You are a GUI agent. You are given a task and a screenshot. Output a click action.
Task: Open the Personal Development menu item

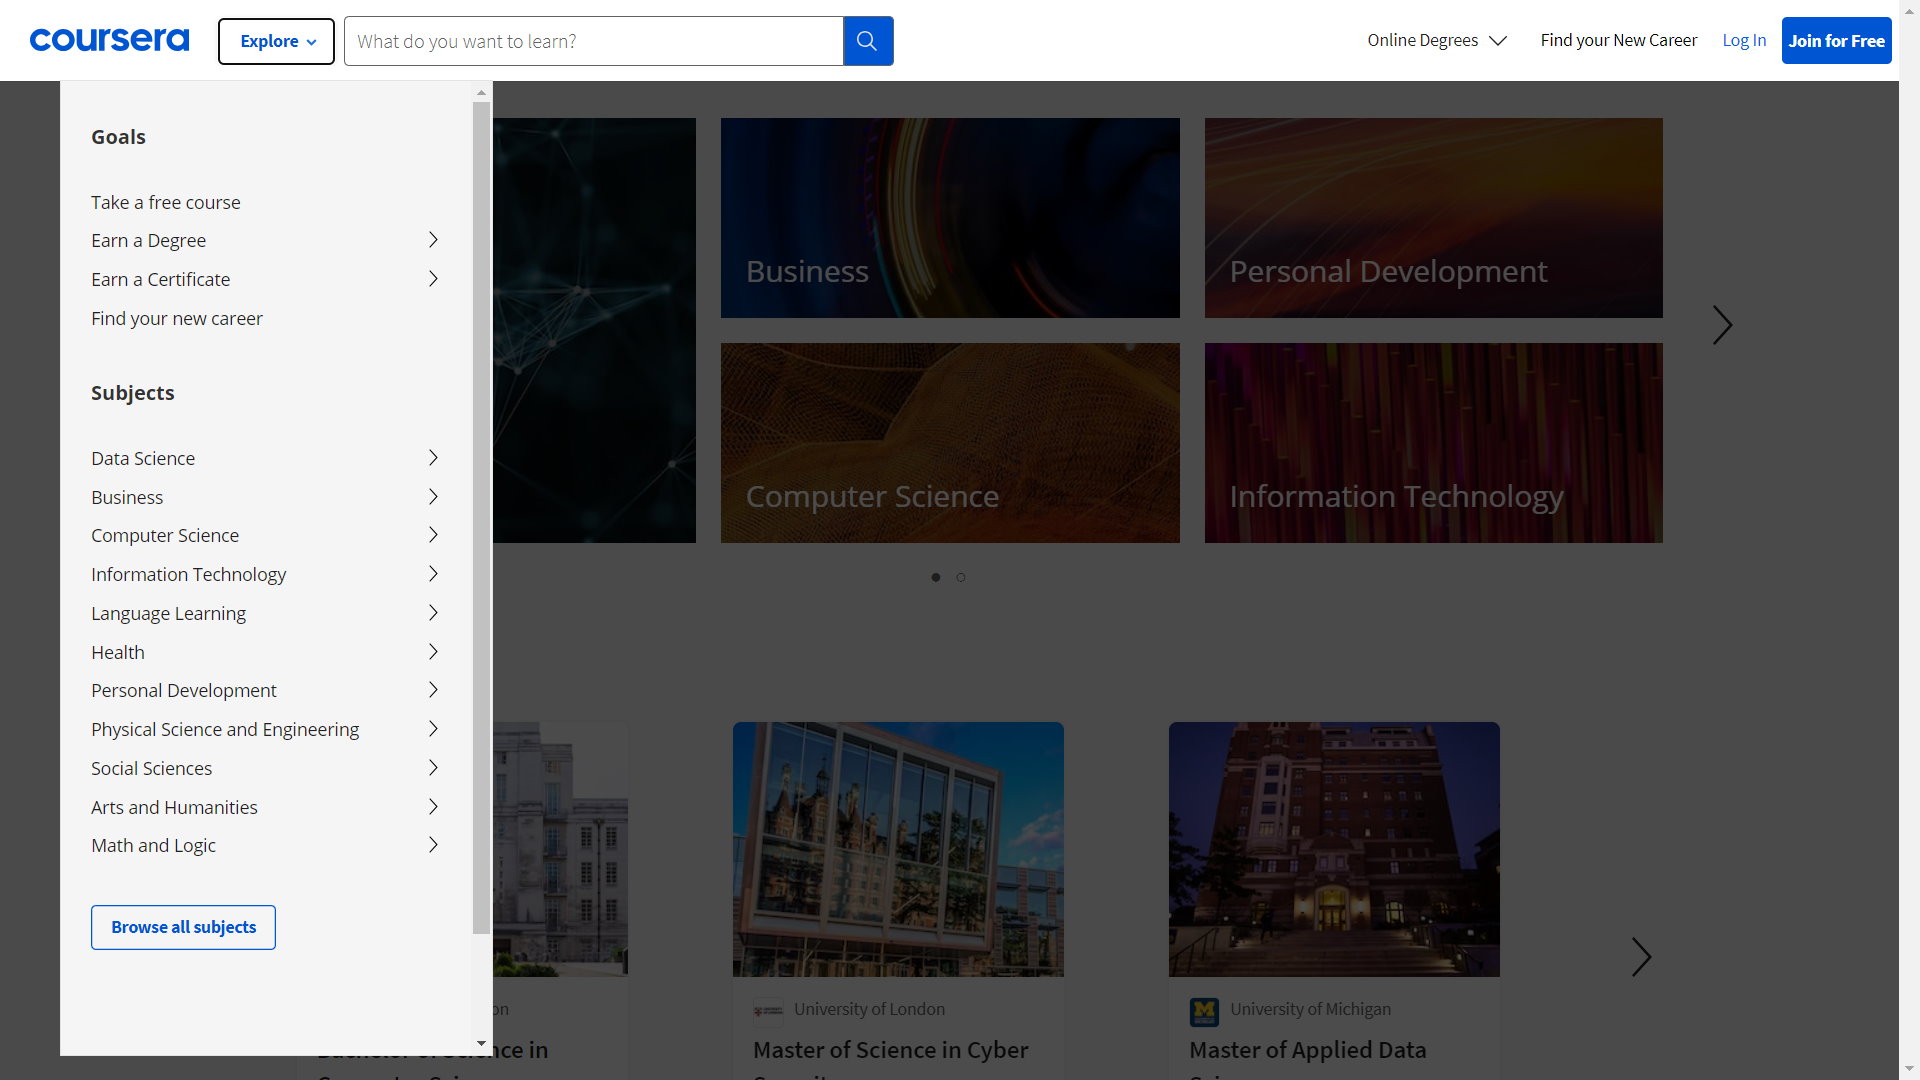(265, 690)
